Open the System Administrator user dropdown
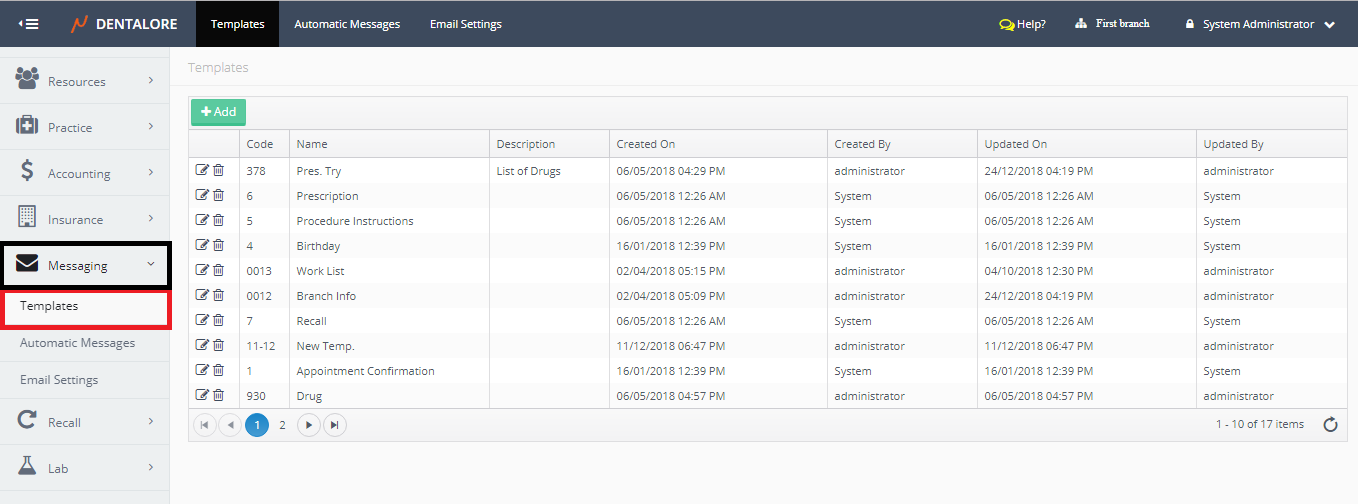Screen dimensions: 1358x504 coord(1259,24)
